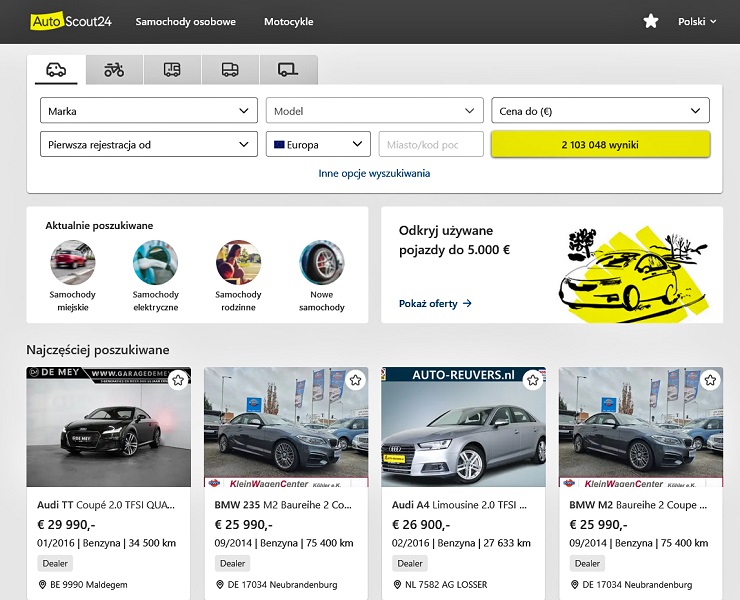Favorite the BMW M2 Baureihe 2 Coupe listing
The image size is (740, 600).
coord(710,380)
